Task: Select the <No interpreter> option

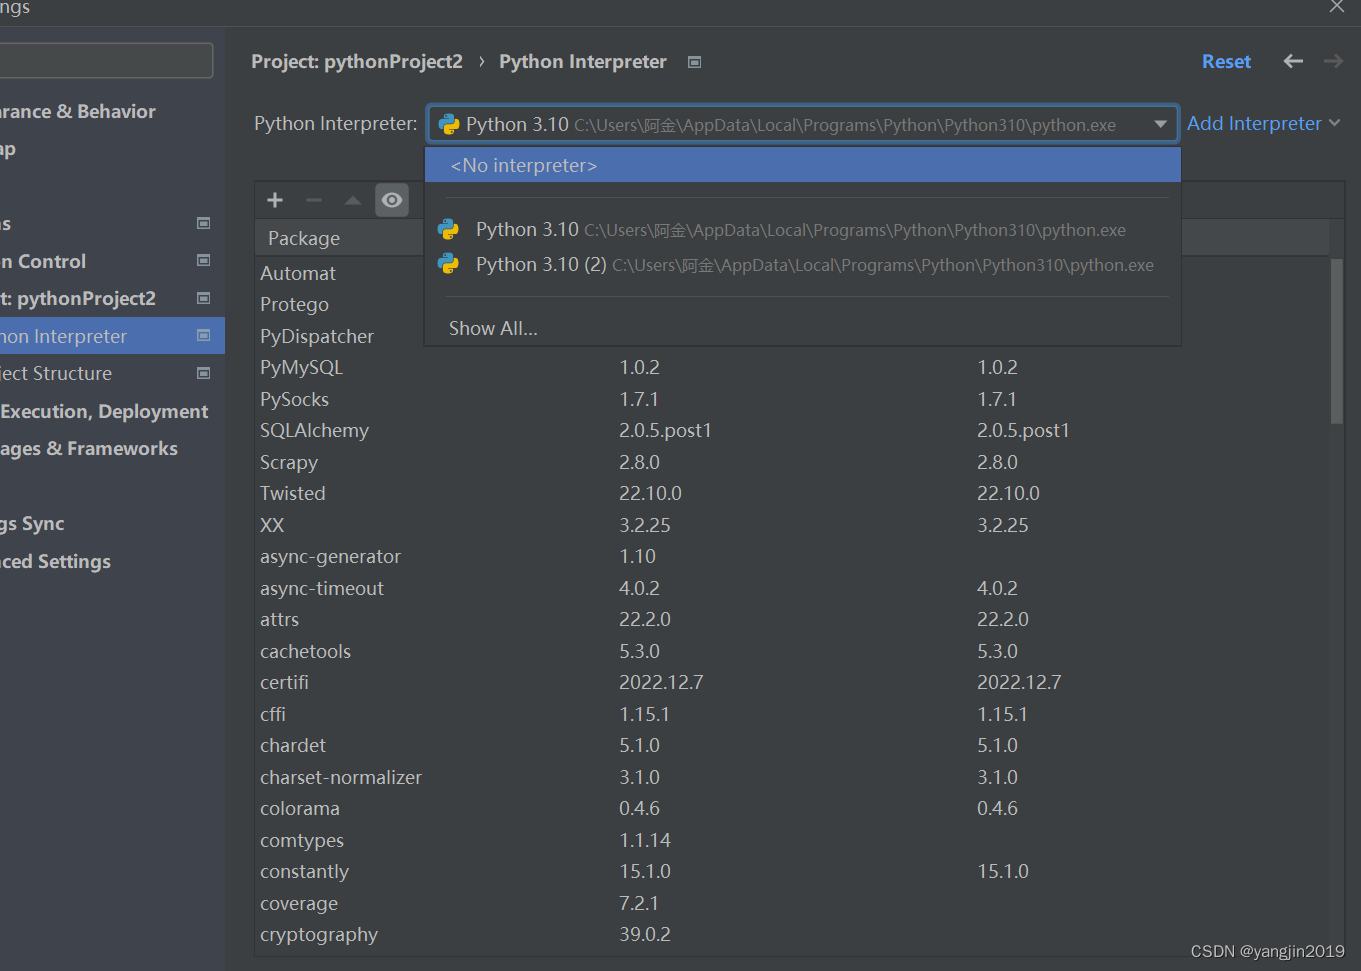Action: (x=803, y=165)
